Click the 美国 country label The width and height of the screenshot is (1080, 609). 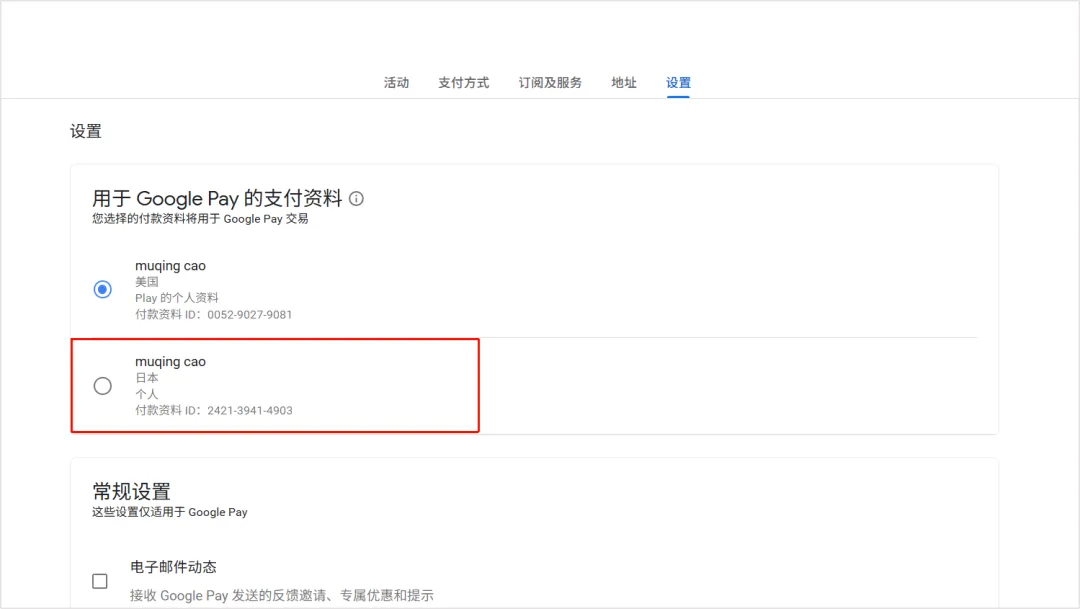pos(147,282)
